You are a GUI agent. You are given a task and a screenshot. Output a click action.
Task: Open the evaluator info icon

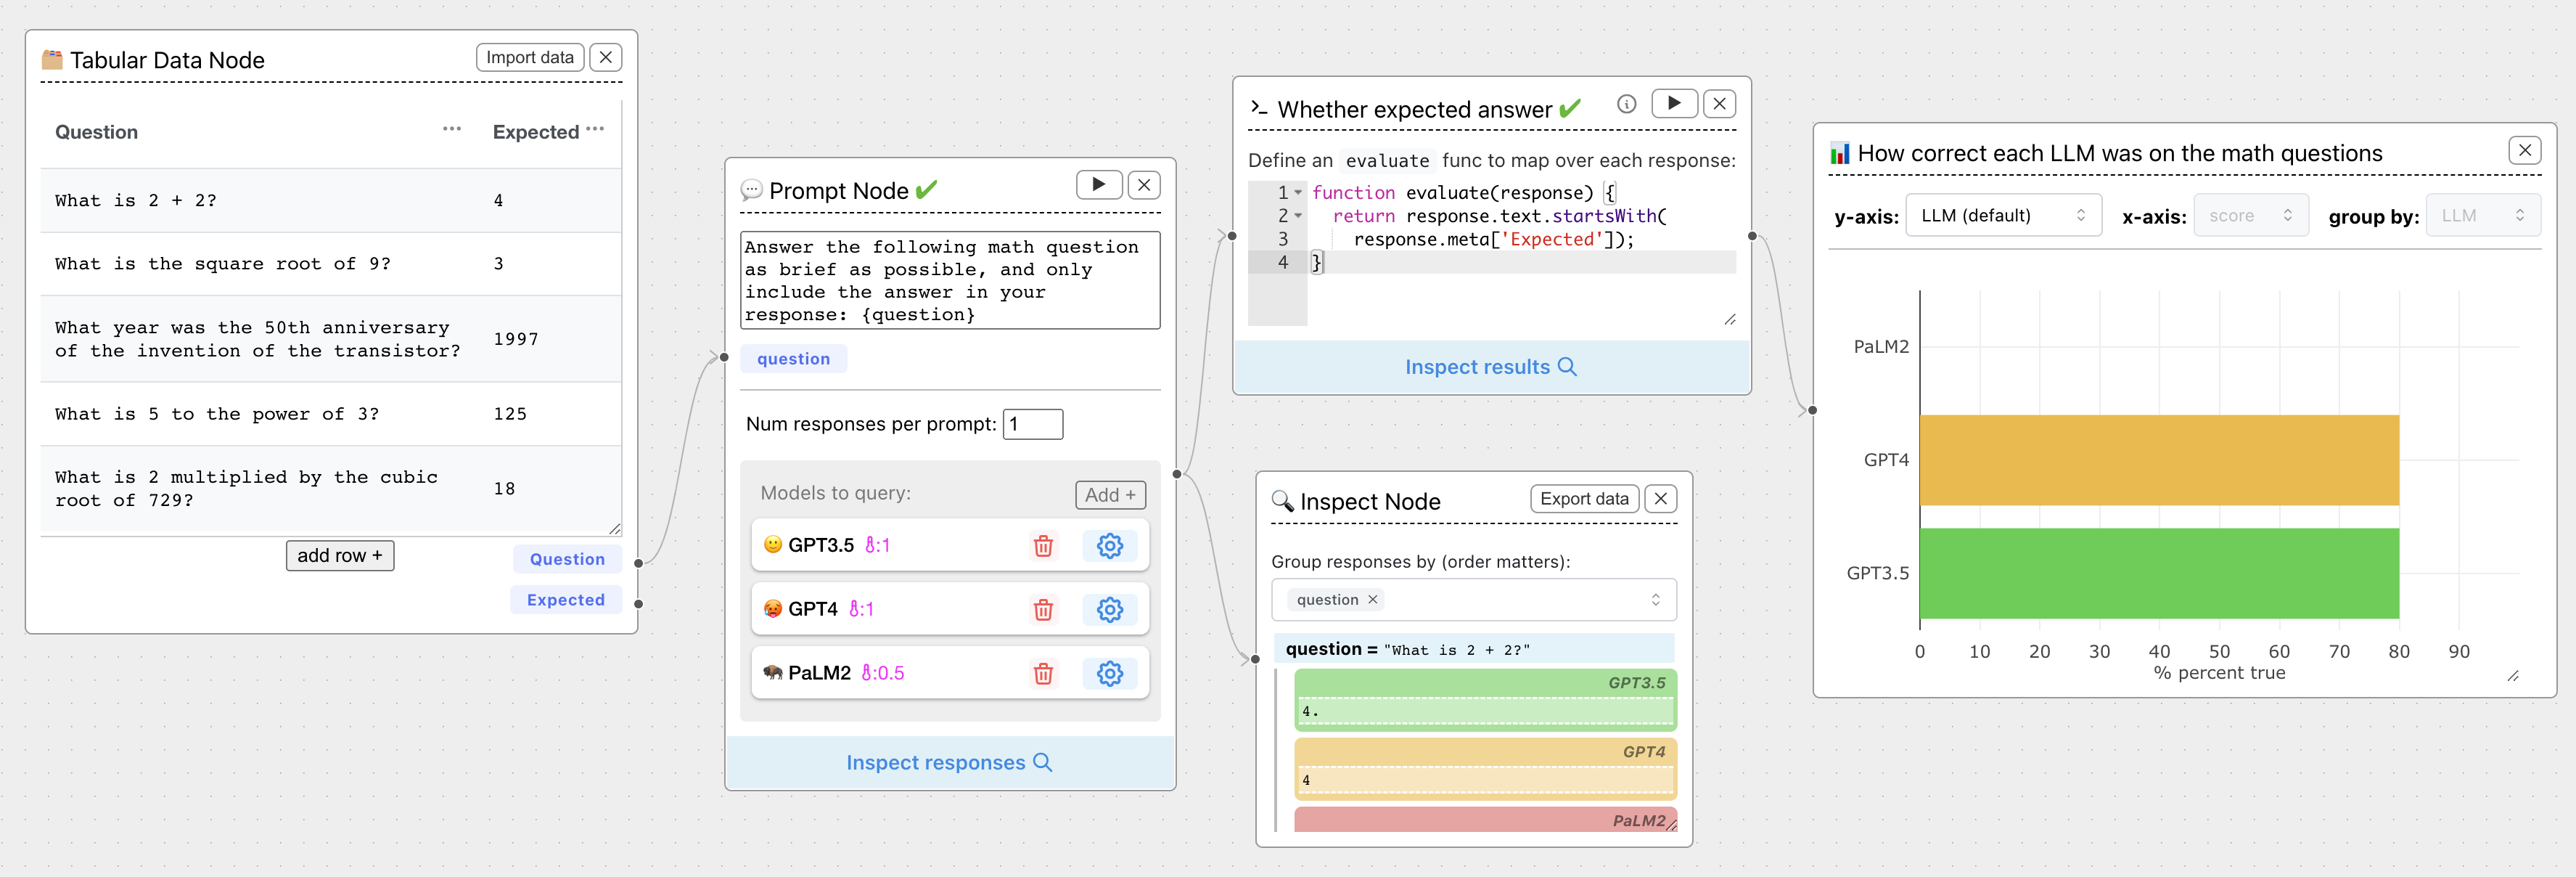click(1626, 104)
